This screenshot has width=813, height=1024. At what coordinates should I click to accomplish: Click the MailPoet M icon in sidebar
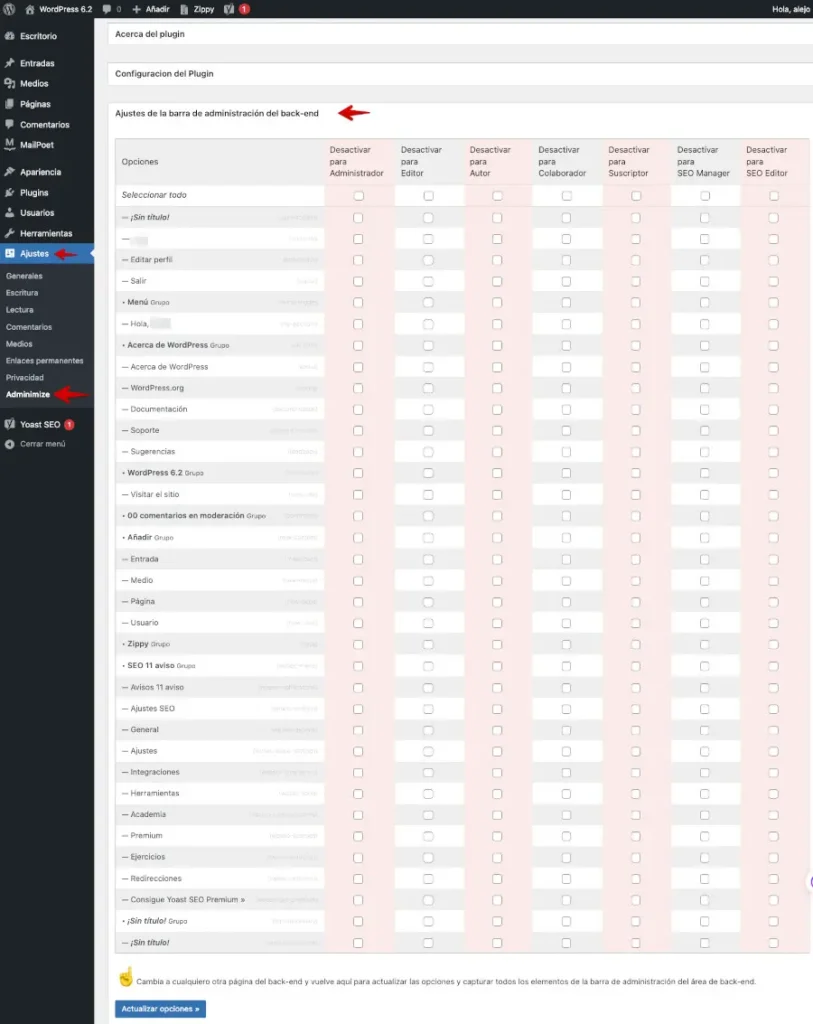point(9,144)
